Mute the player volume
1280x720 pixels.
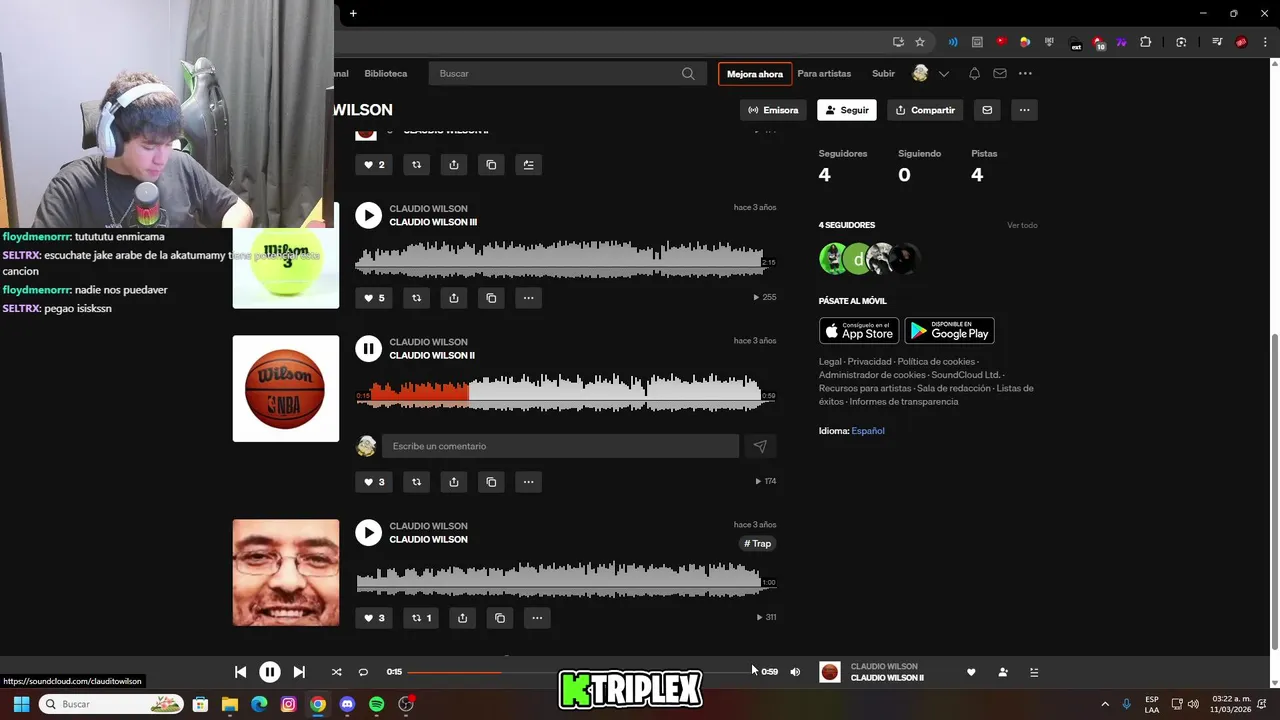point(795,672)
